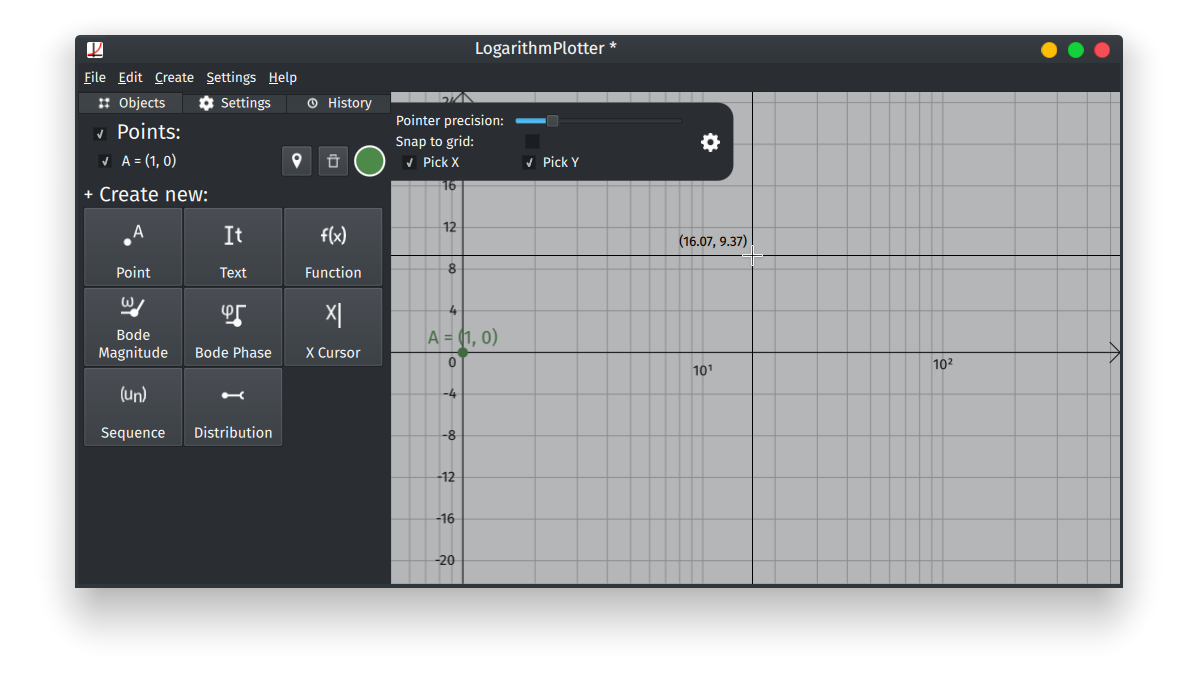Enable Snap to grid
1198x673 pixels.
point(531,141)
